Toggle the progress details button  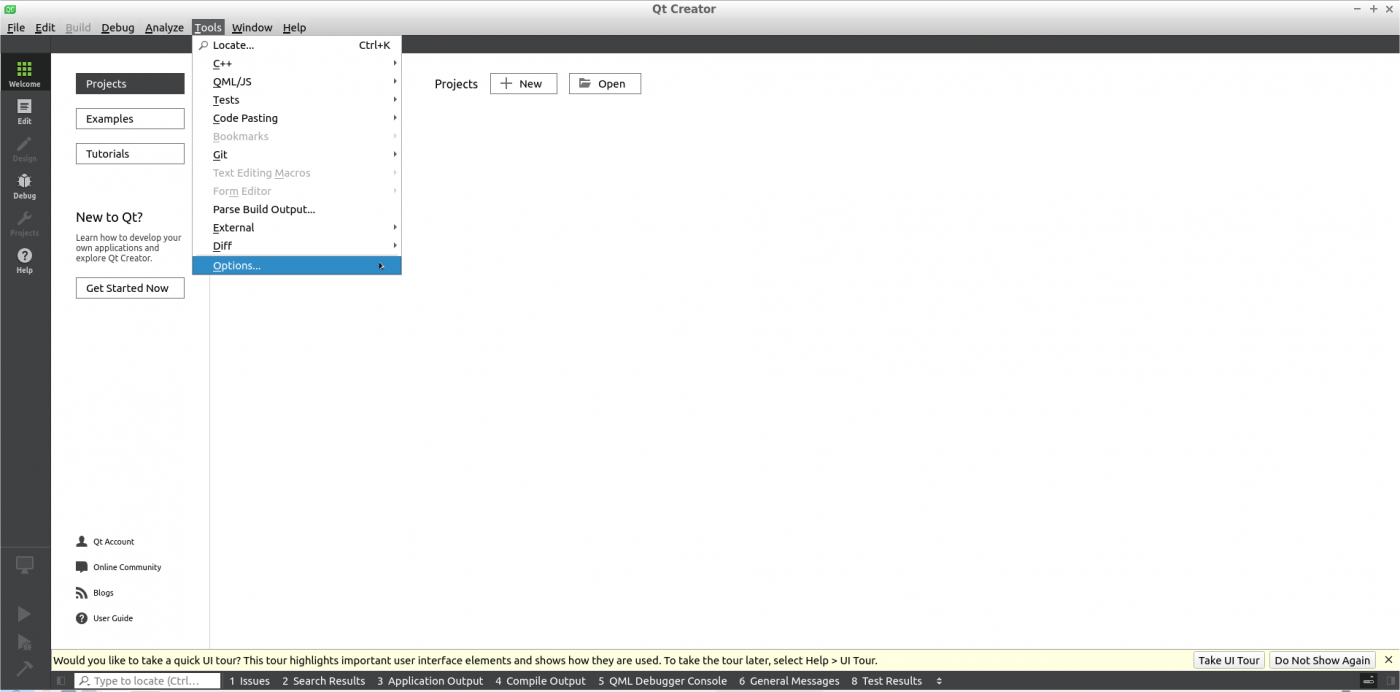coord(1369,681)
